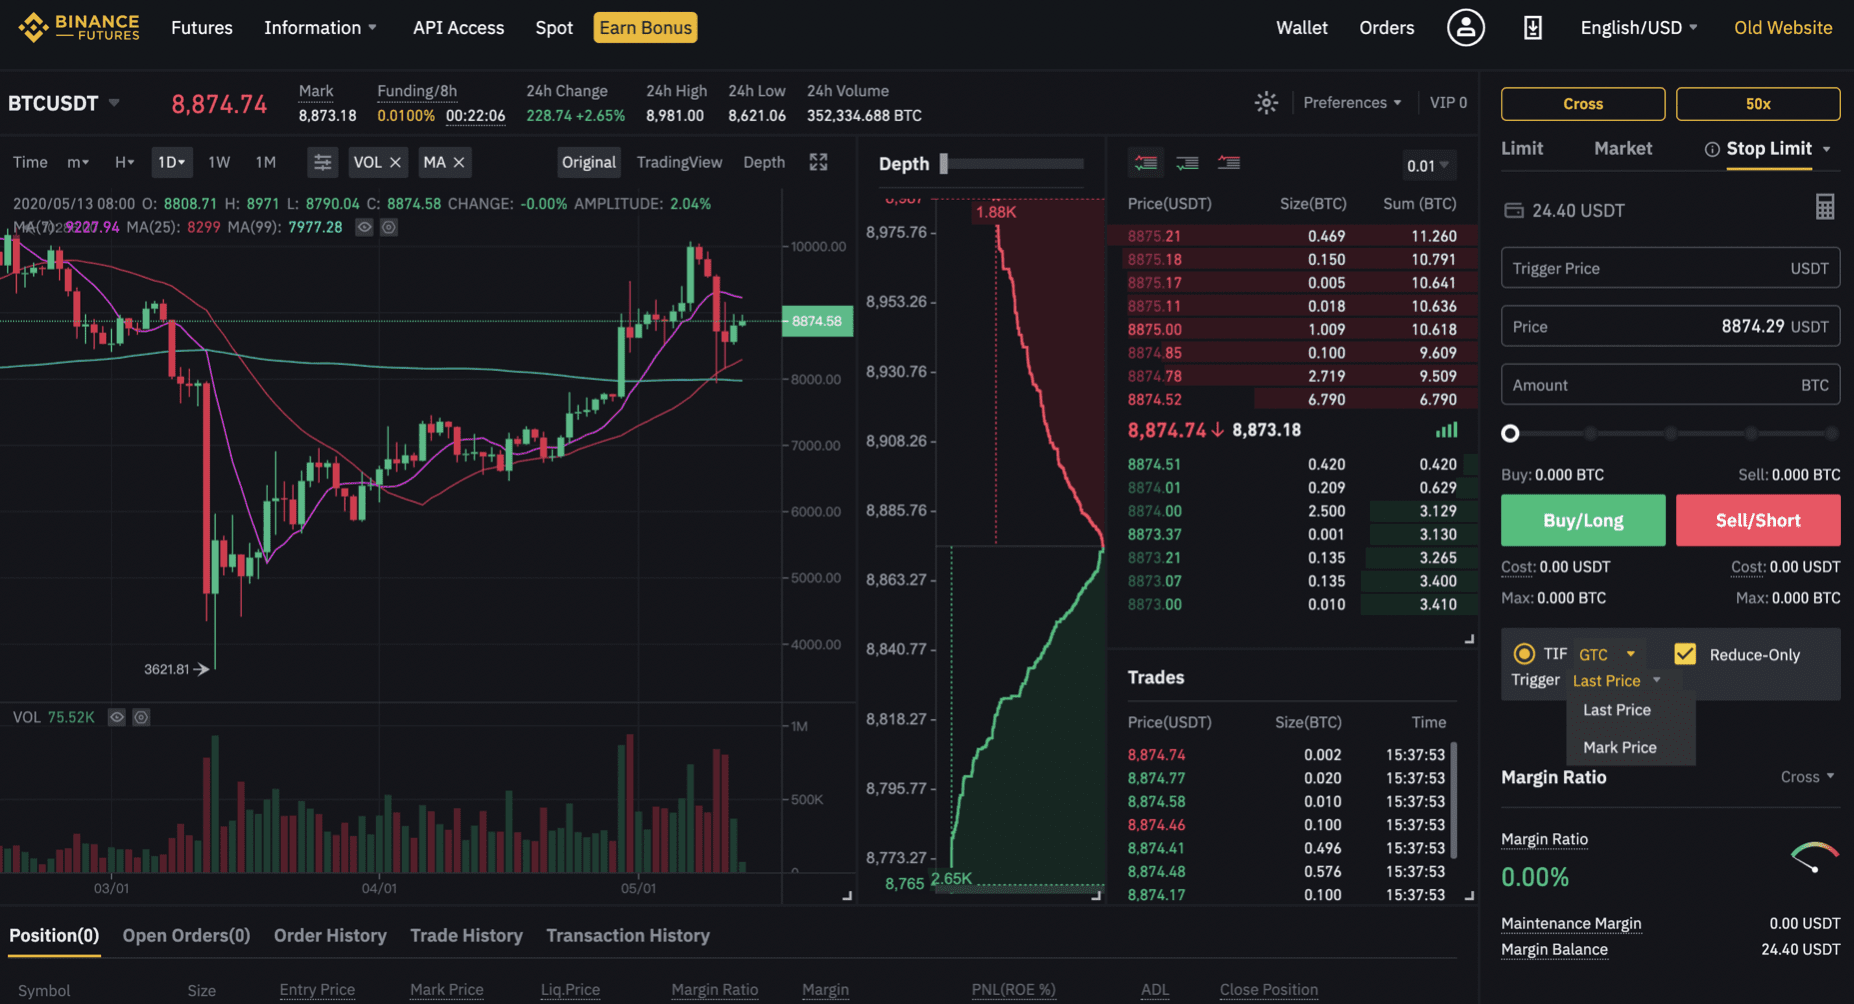Screen dimensions: 1854x1004
Task: Open the Trade History tab
Action: (466, 935)
